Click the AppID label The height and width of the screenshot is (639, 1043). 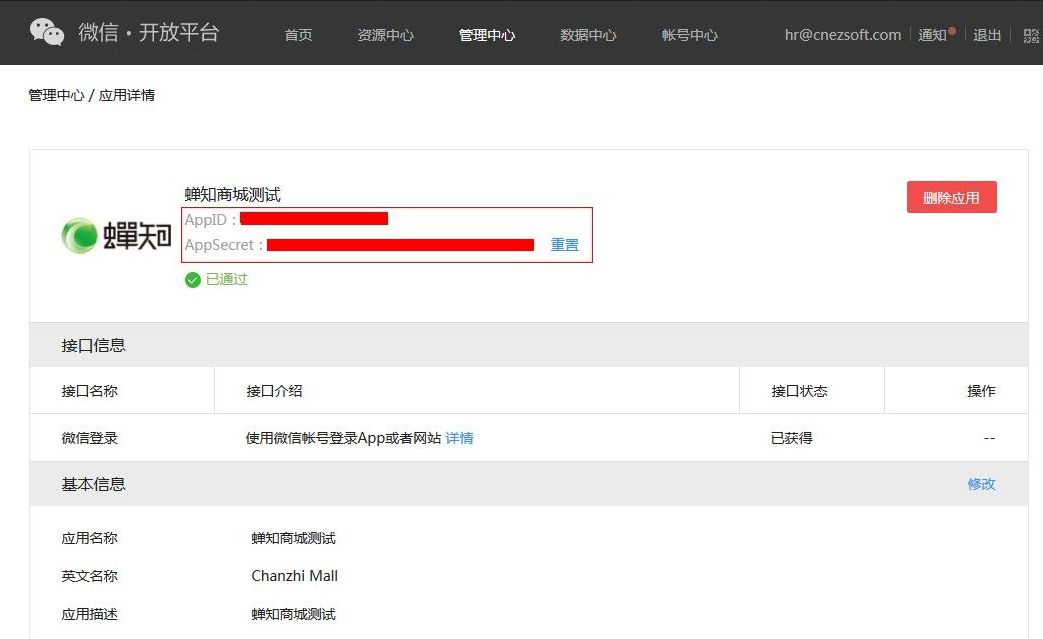tap(210, 219)
